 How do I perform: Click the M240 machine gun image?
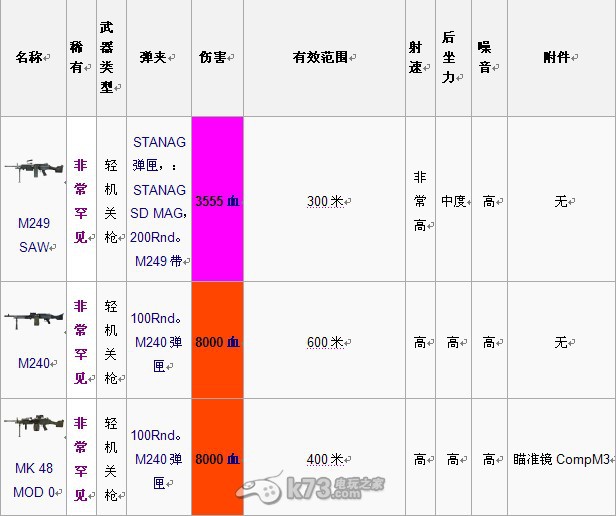point(33,320)
